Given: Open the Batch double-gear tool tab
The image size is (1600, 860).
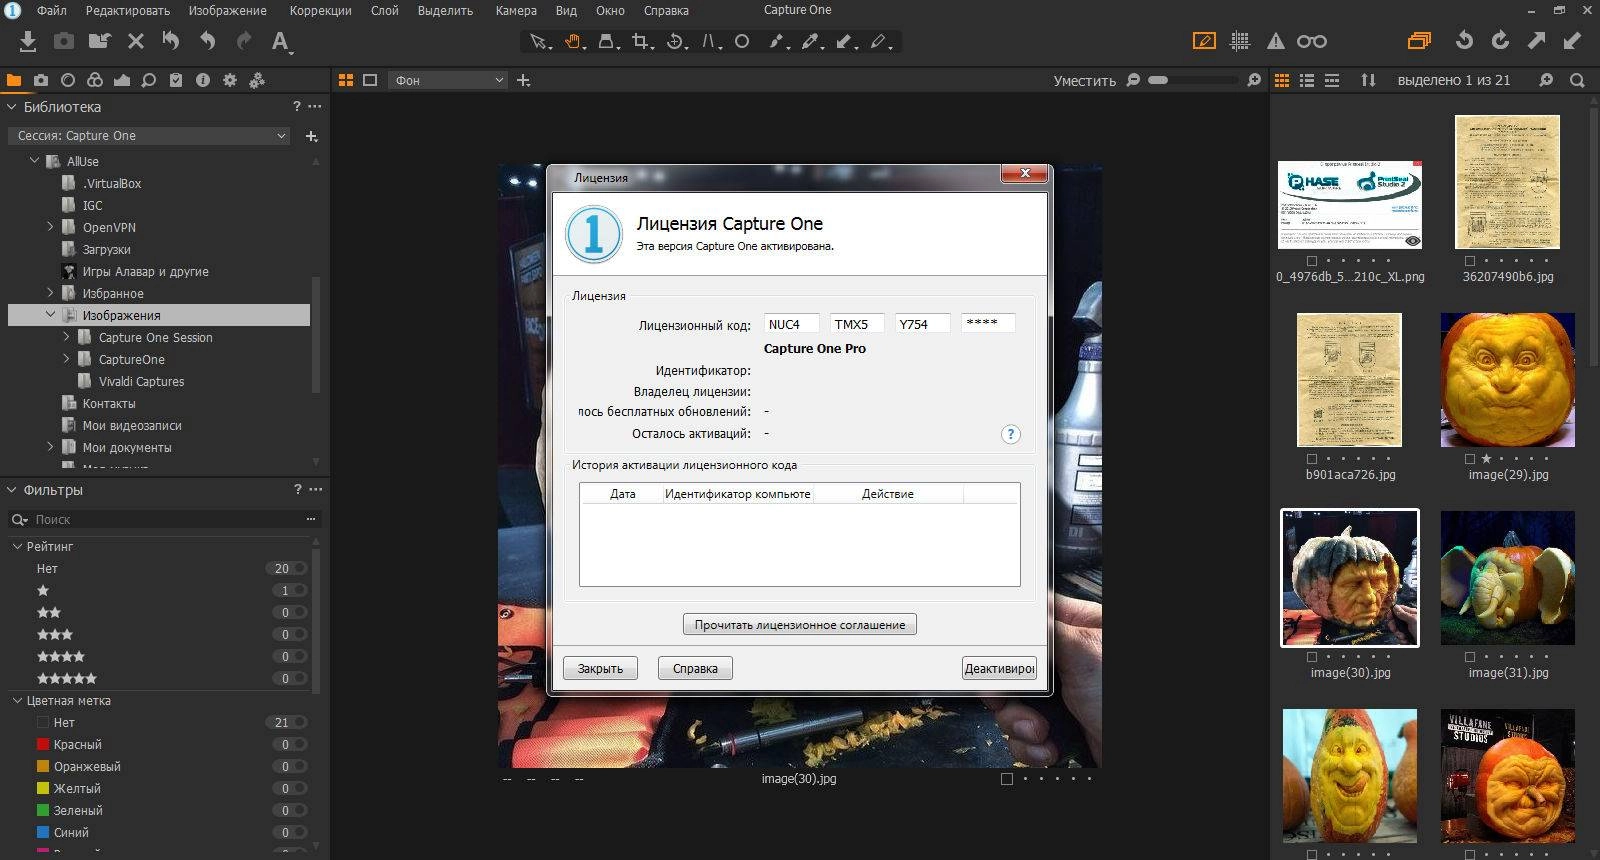Looking at the screenshot, I should [257, 80].
